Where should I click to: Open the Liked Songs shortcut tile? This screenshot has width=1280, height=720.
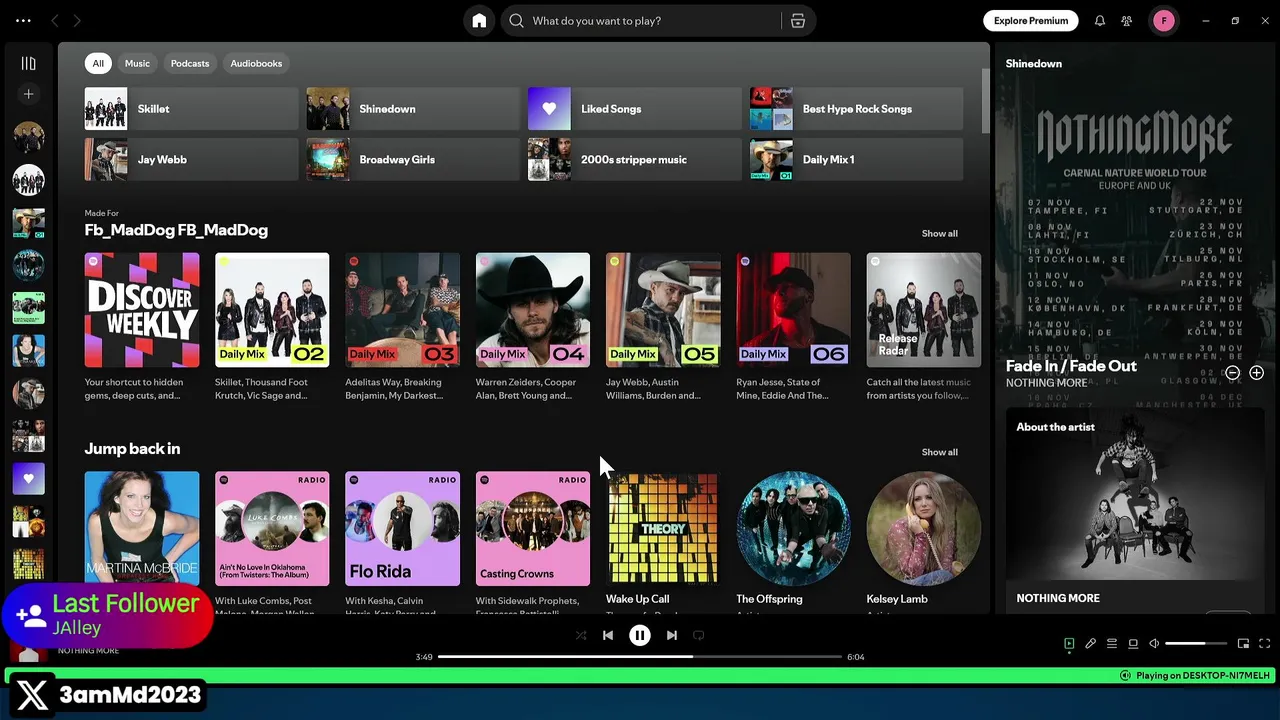pos(635,109)
